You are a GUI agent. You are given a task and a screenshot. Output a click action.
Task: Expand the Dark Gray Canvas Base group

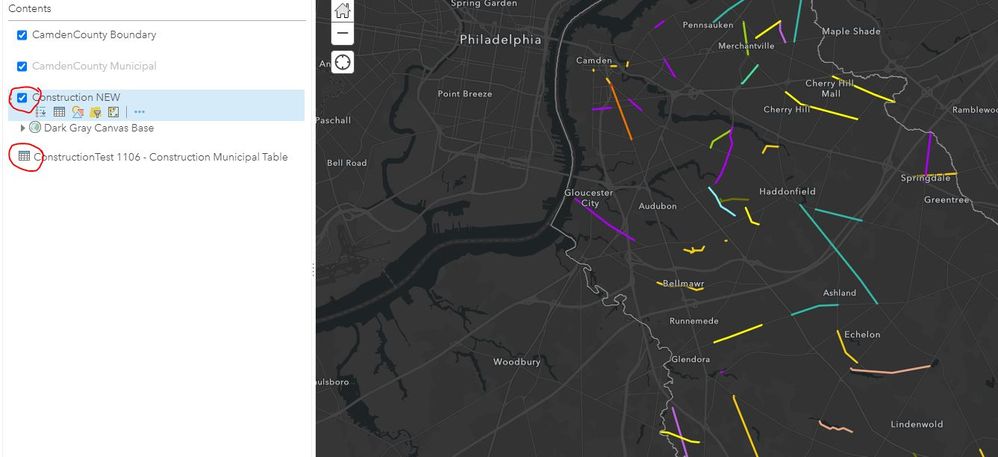tap(23, 128)
